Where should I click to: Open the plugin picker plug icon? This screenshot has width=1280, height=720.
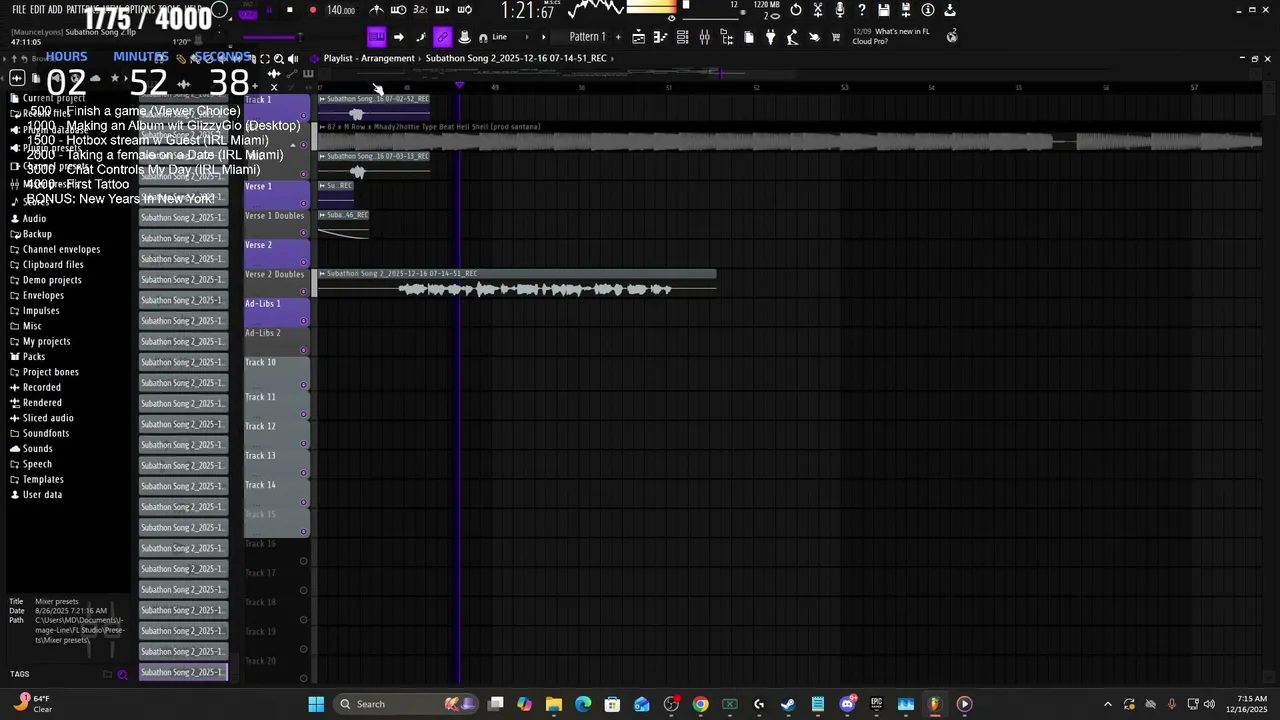click(770, 37)
